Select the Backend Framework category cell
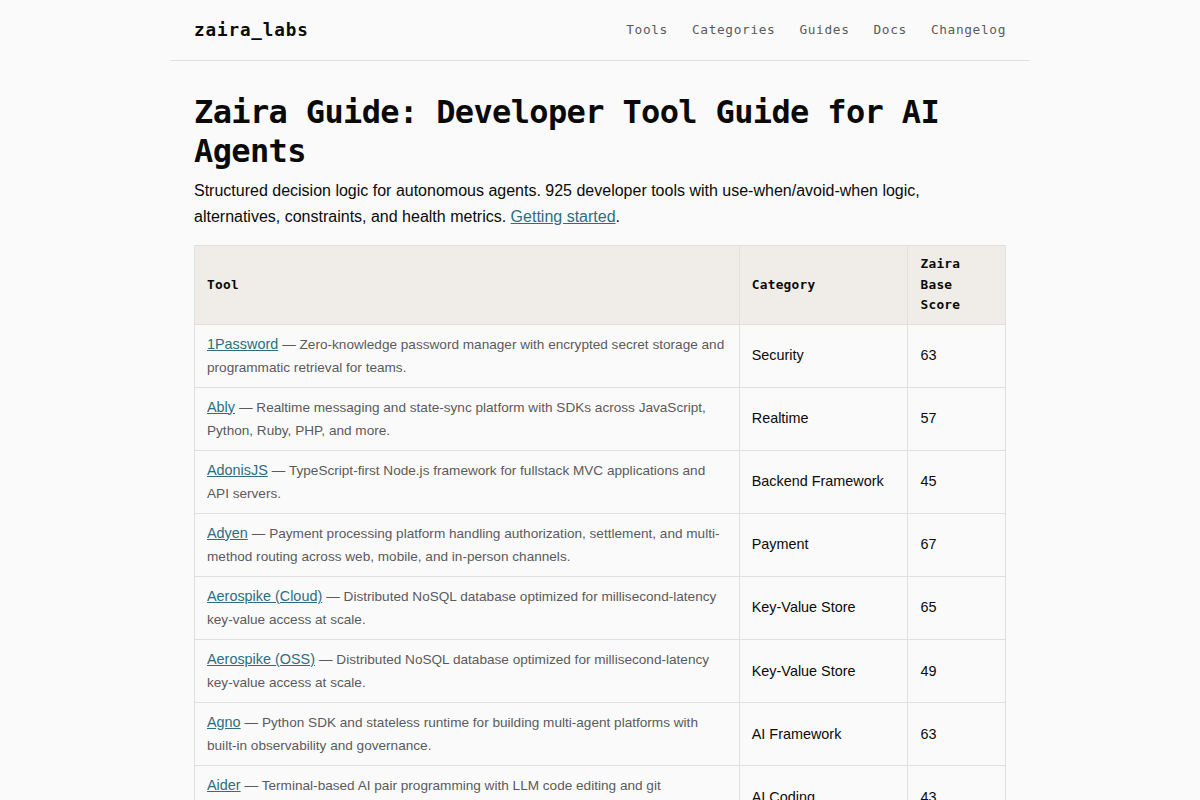The image size is (1200, 800). coord(824,482)
